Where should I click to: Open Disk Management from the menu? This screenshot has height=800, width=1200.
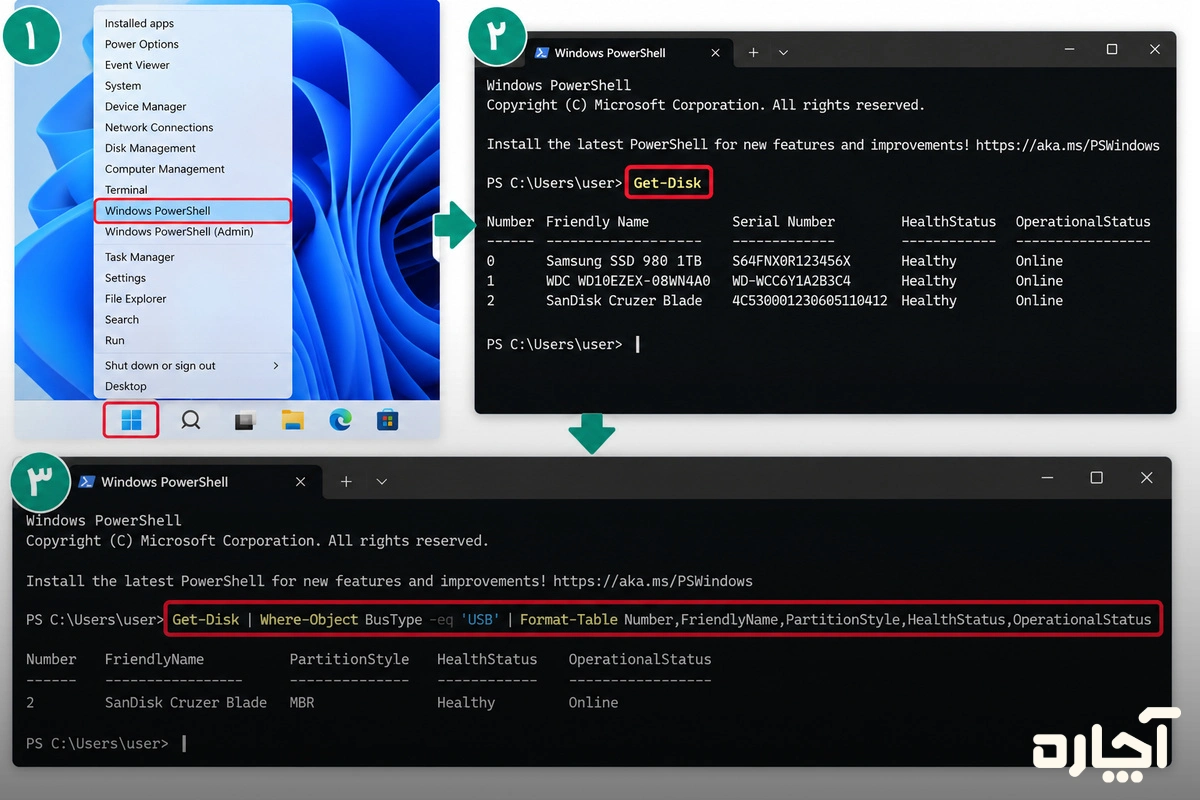pyautogui.click(x=150, y=148)
